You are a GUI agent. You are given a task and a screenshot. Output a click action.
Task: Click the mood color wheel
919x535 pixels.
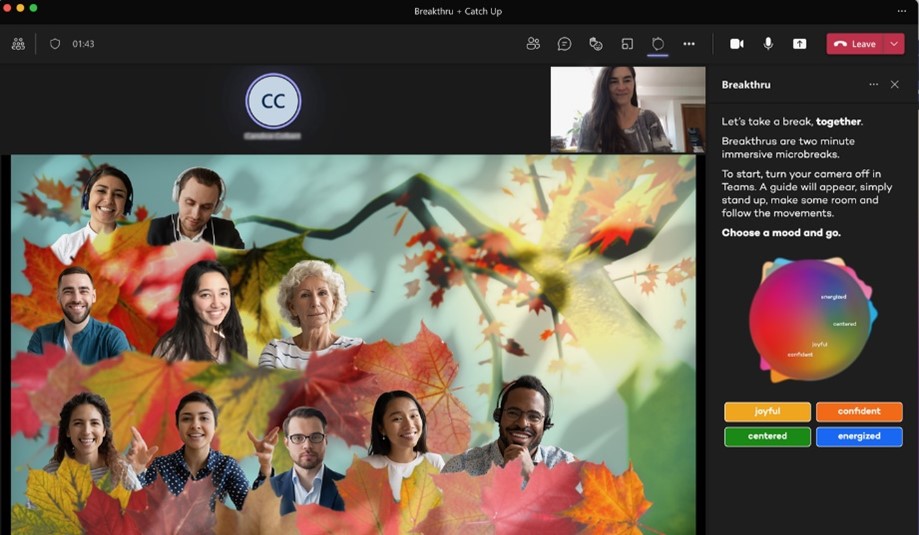click(x=811, y=320)
